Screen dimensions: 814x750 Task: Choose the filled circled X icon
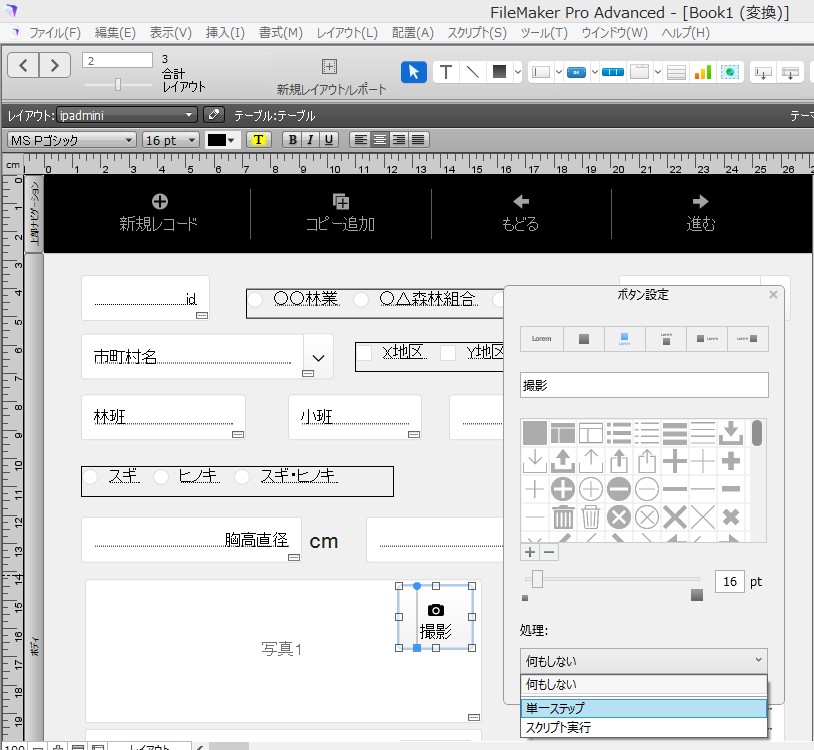point(619,517)
